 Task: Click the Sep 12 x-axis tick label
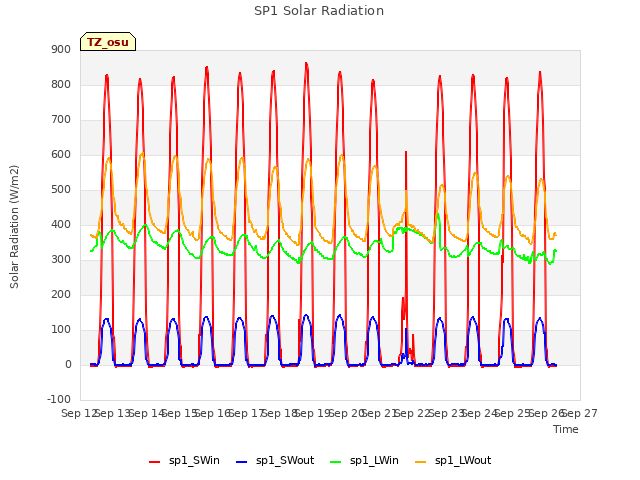coord(79,414)
